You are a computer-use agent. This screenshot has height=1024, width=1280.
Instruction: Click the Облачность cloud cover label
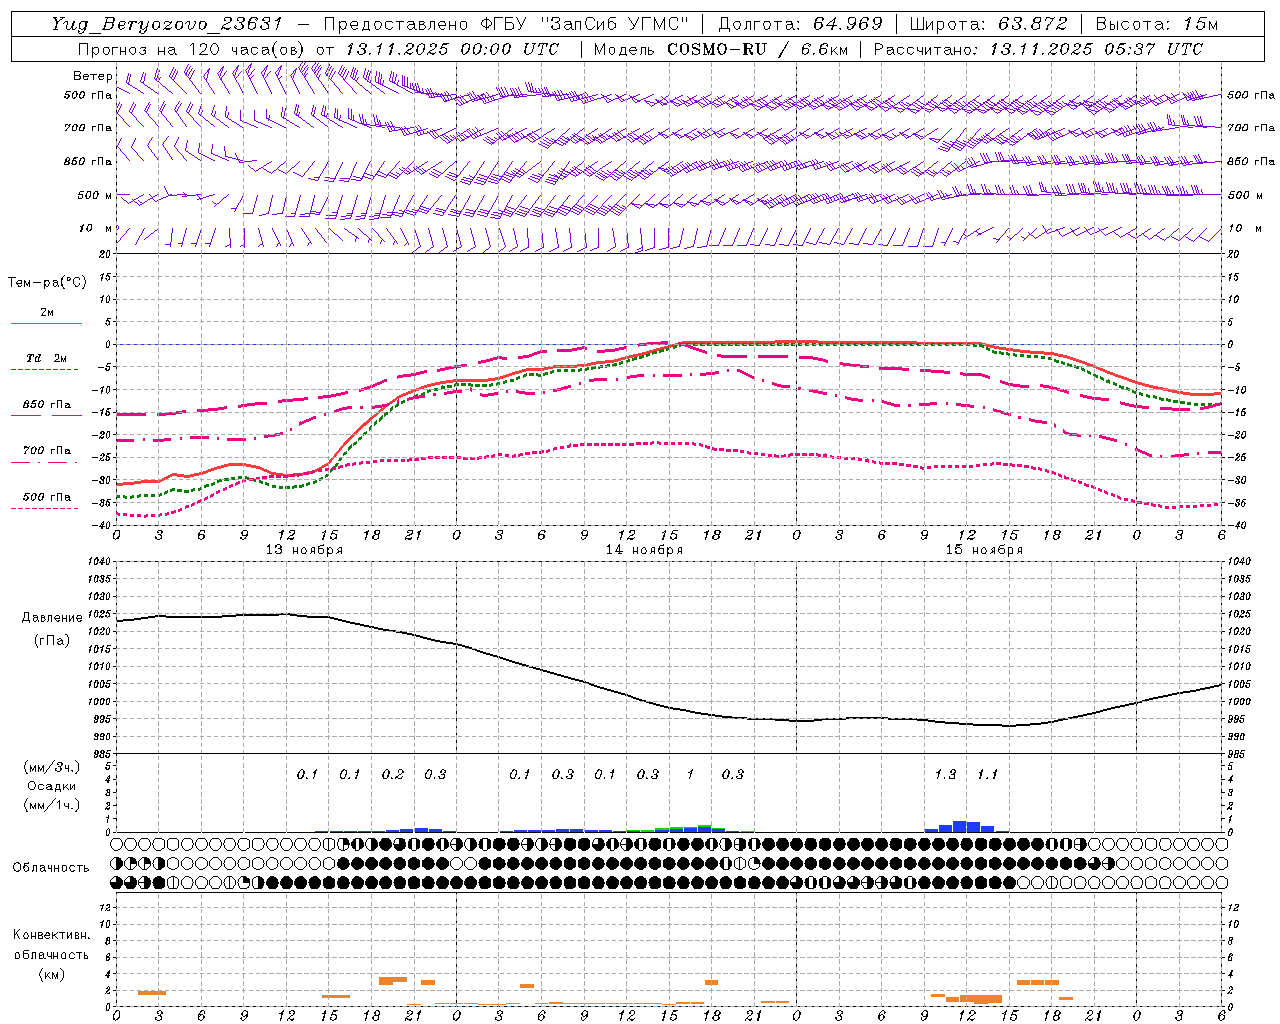point(51,868)
